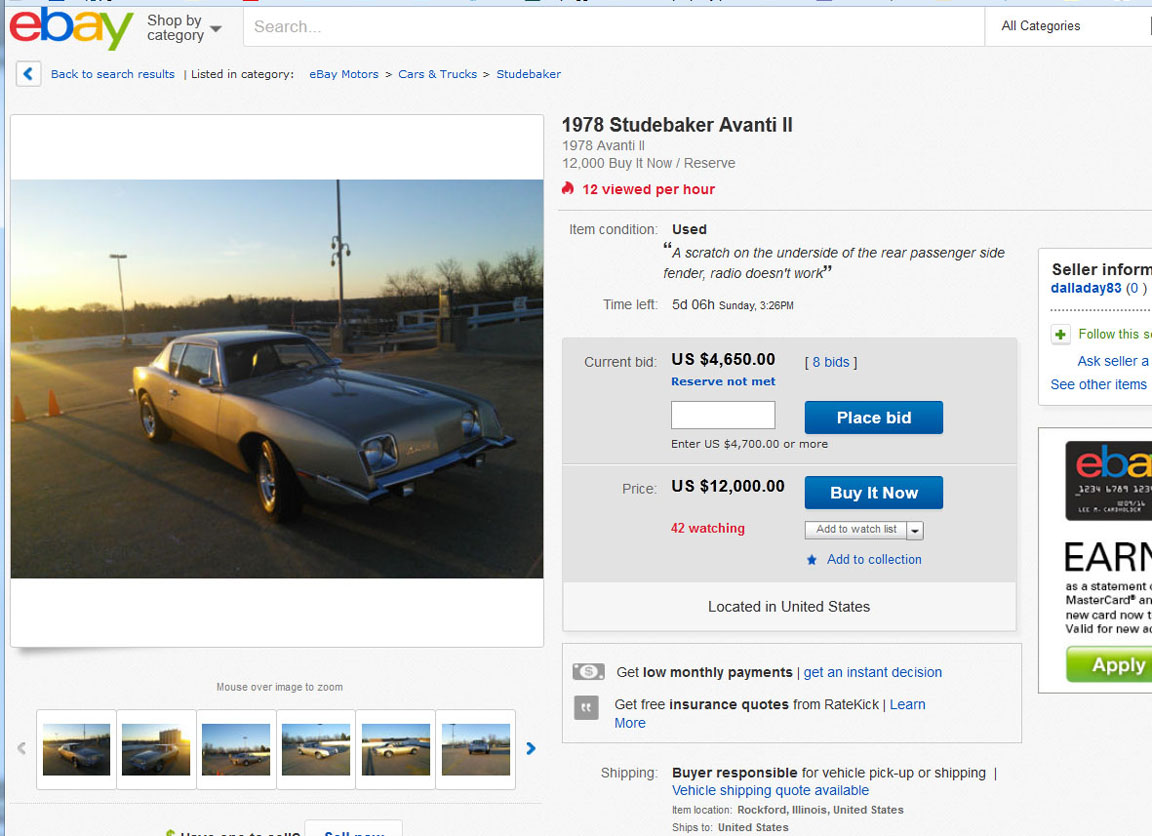
Task: Select the first car thumbnail
Action: pyautogui.click(x=77, y=749)
